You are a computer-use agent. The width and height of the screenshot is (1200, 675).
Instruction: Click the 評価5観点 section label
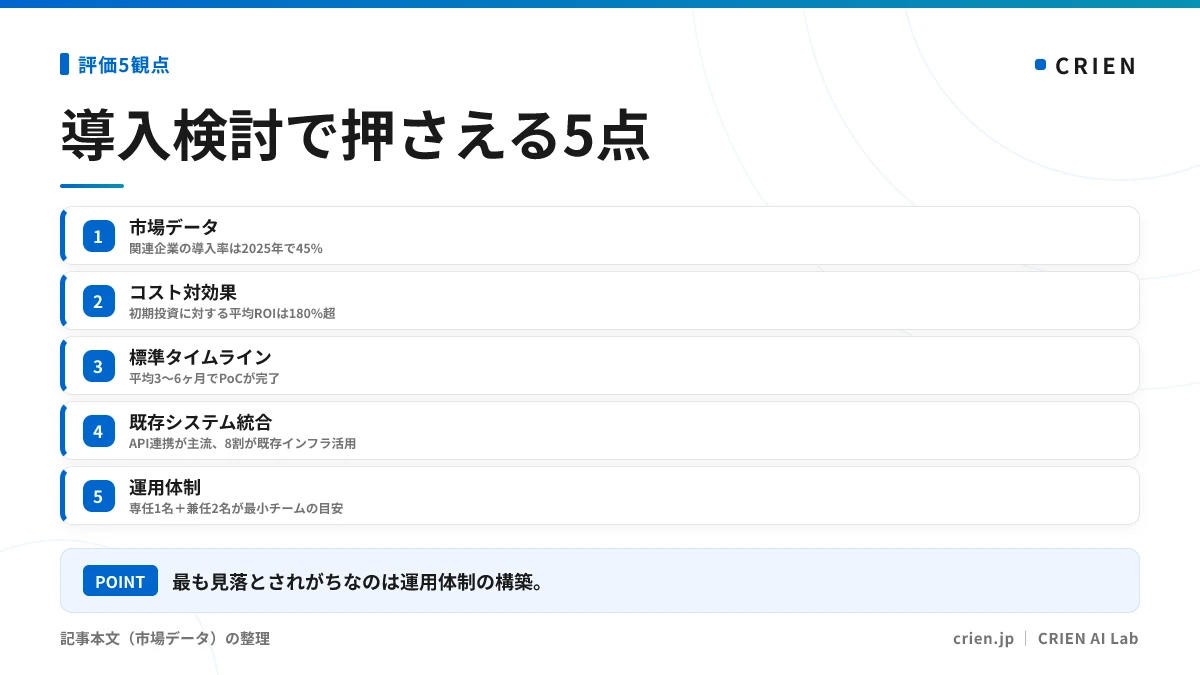pos(124,65)
